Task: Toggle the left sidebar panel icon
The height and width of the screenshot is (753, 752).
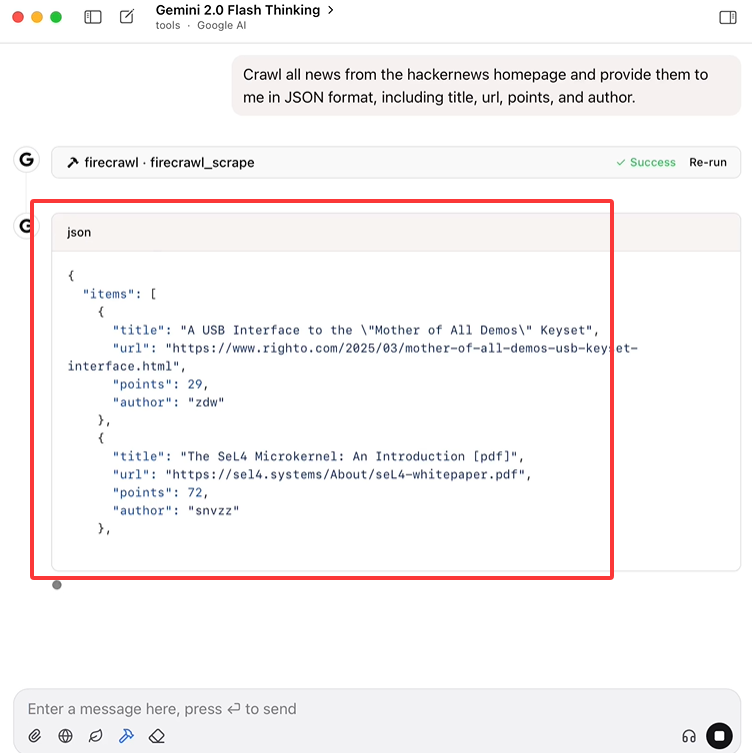Action: pyautogui.click(x=93, y=17)
